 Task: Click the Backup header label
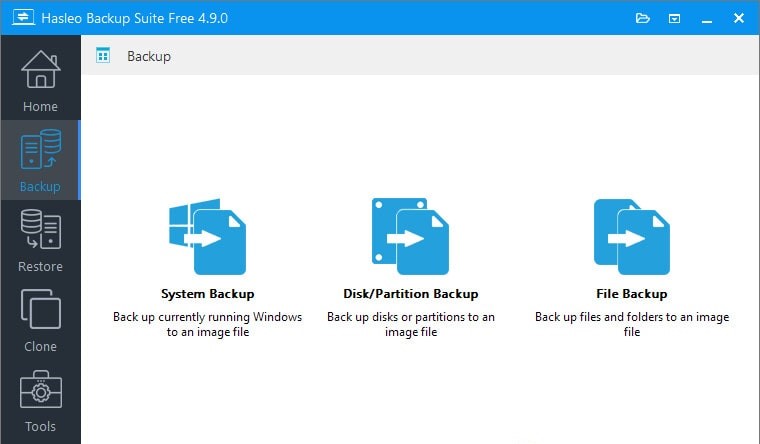click(x=149, y=56)
